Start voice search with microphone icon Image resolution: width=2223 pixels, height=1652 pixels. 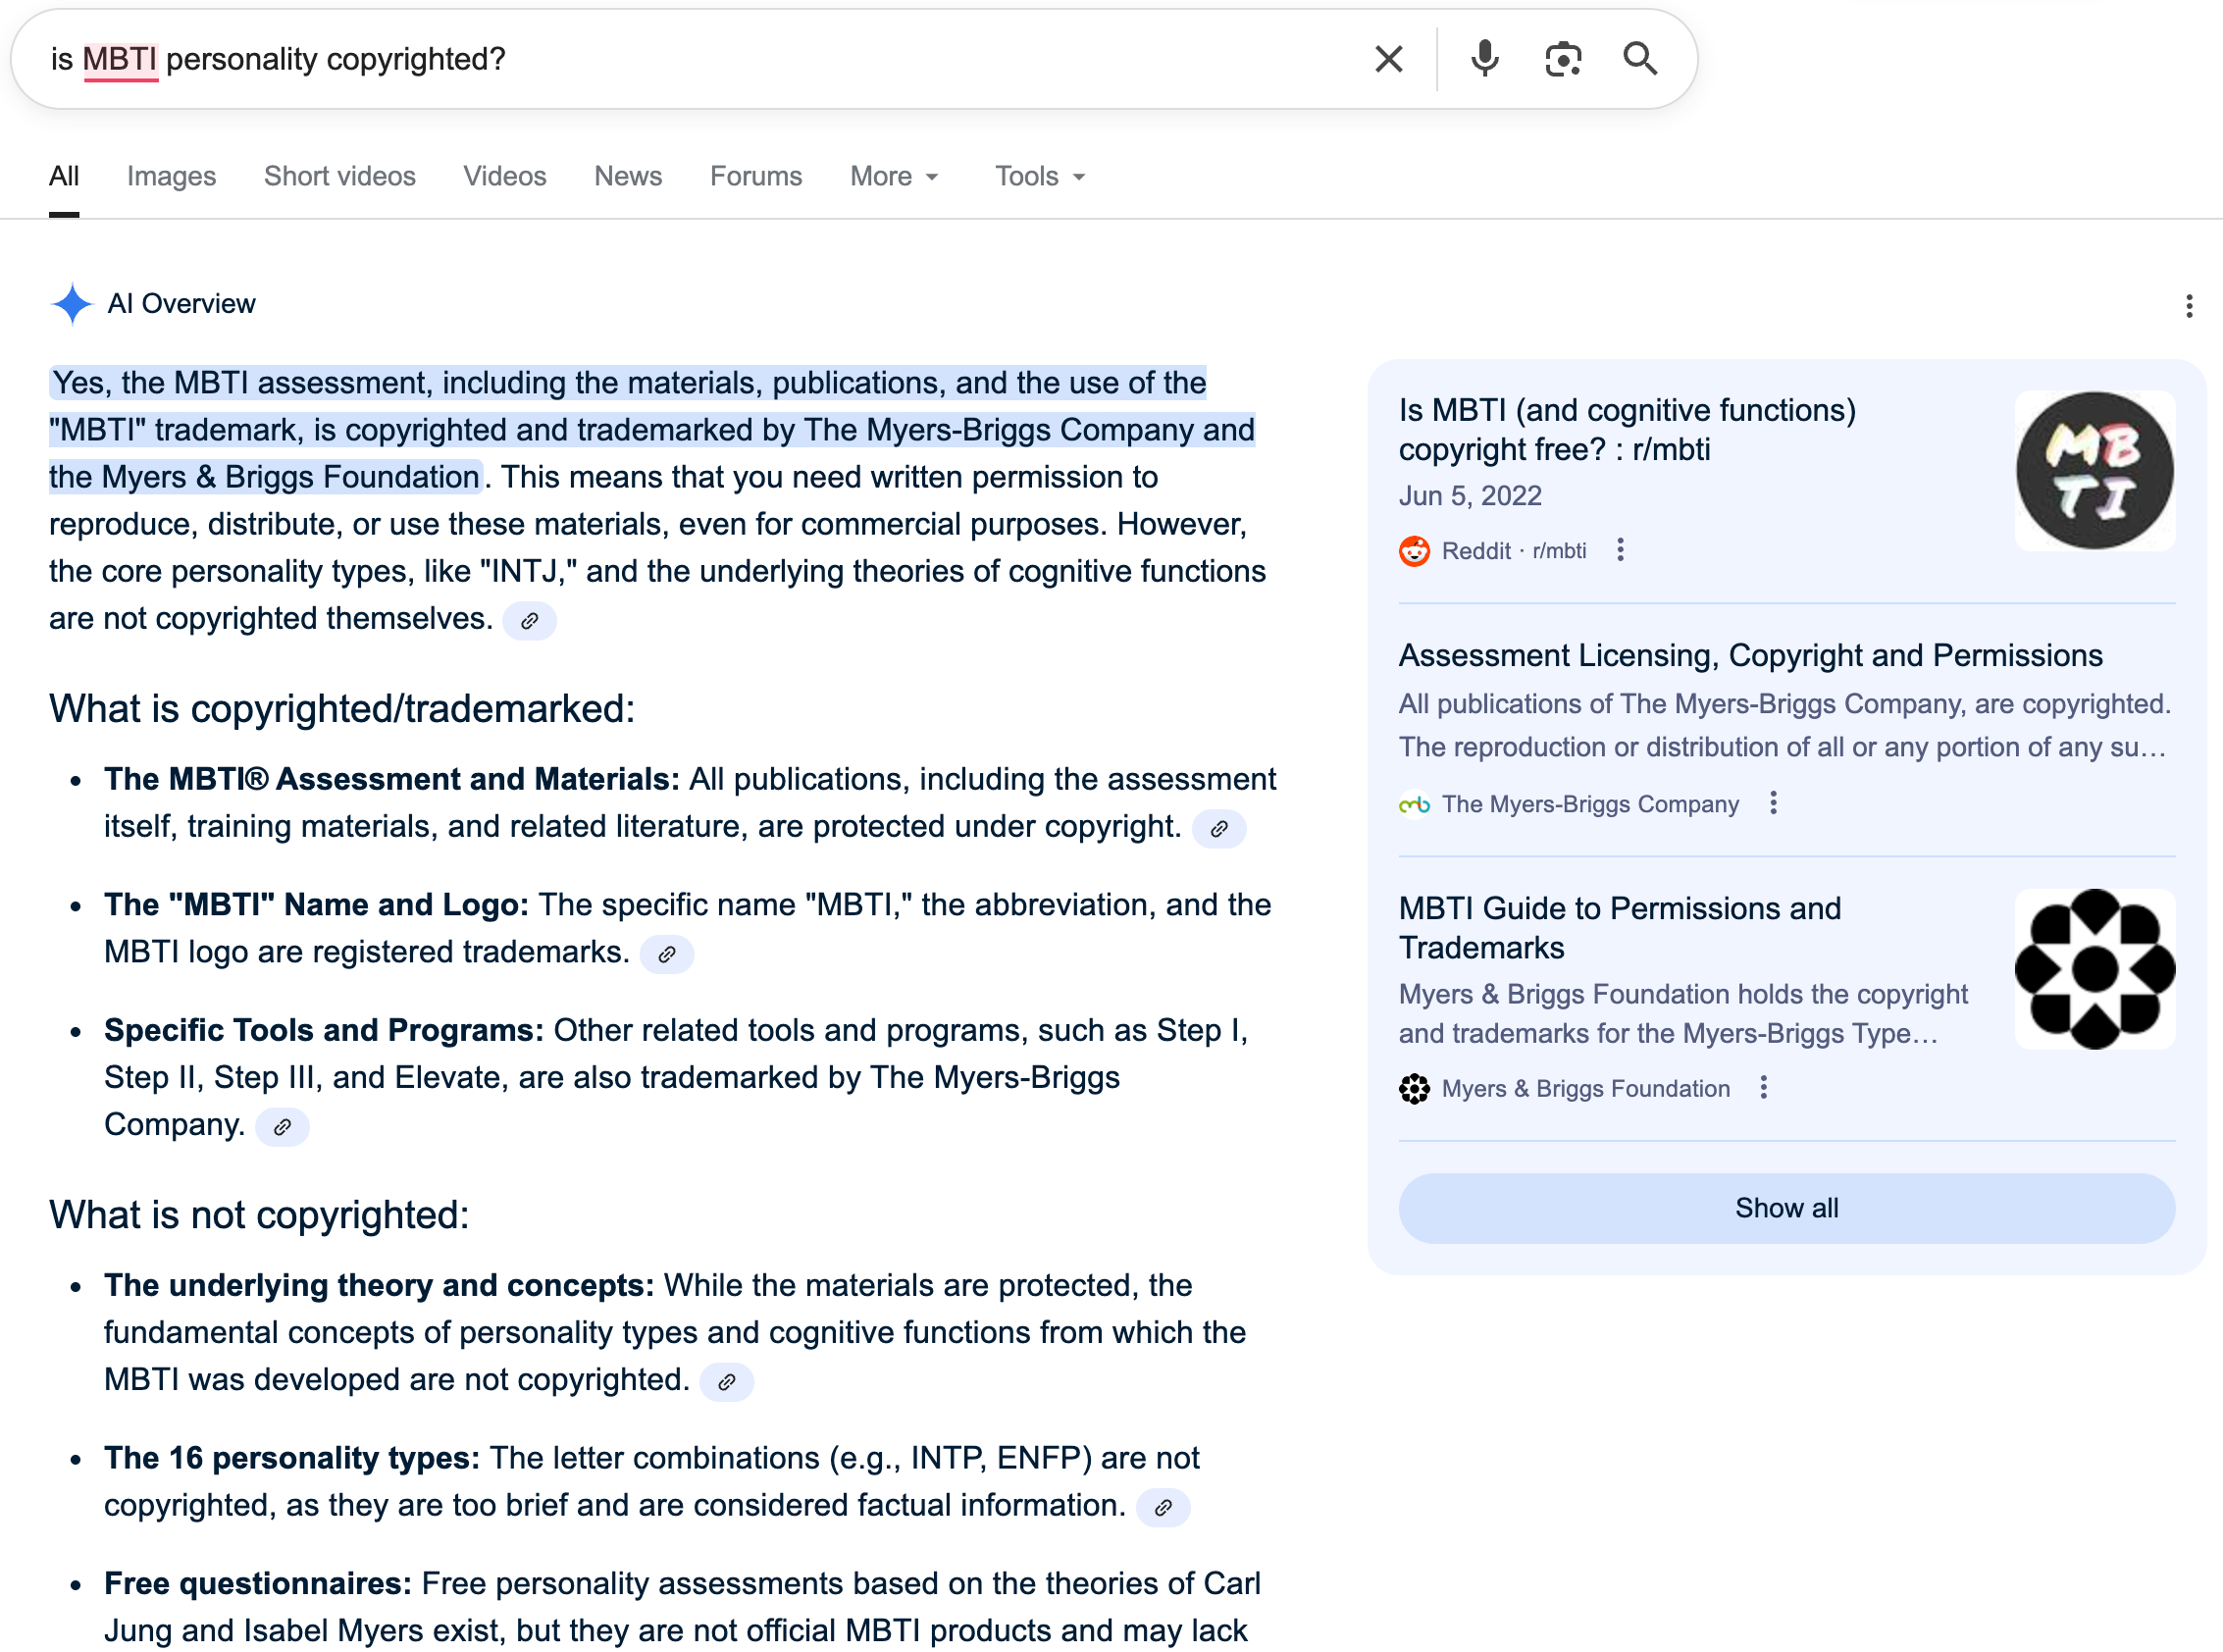point(1485,59)
